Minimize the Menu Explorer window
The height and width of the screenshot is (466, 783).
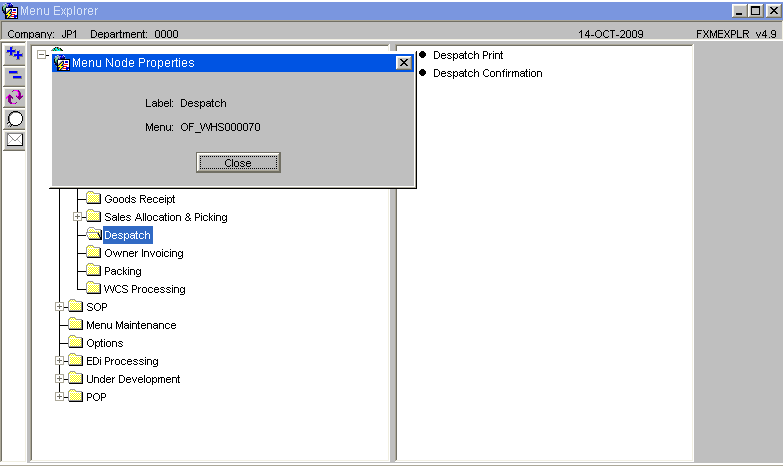pos(740,10)
